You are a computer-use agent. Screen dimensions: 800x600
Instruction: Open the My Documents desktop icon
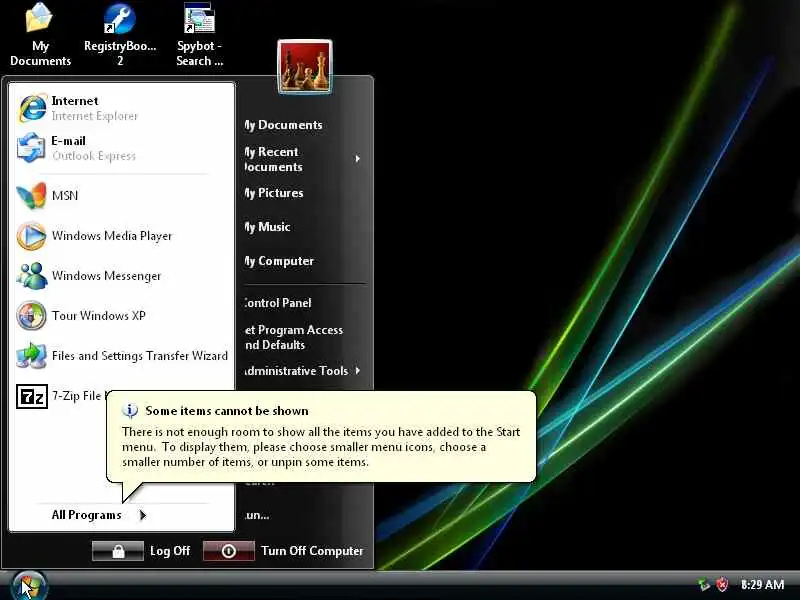click(x=40, y=34)
